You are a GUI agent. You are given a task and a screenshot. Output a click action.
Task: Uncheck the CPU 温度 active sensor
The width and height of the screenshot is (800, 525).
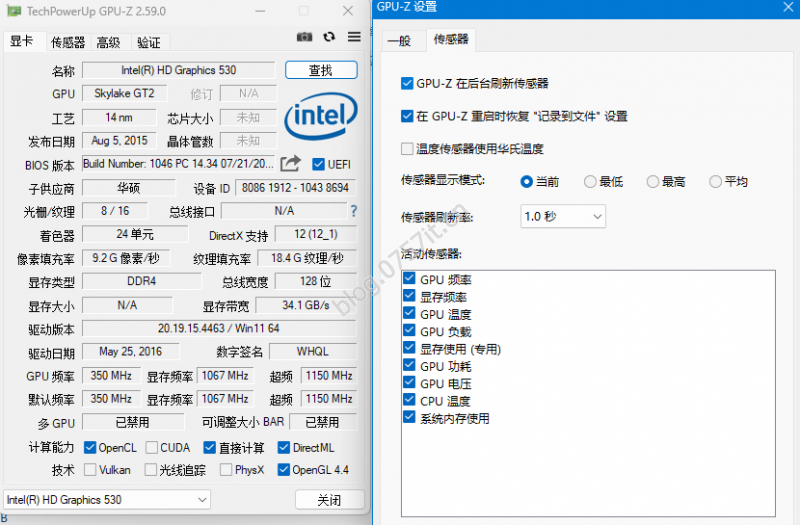[409, 399]
